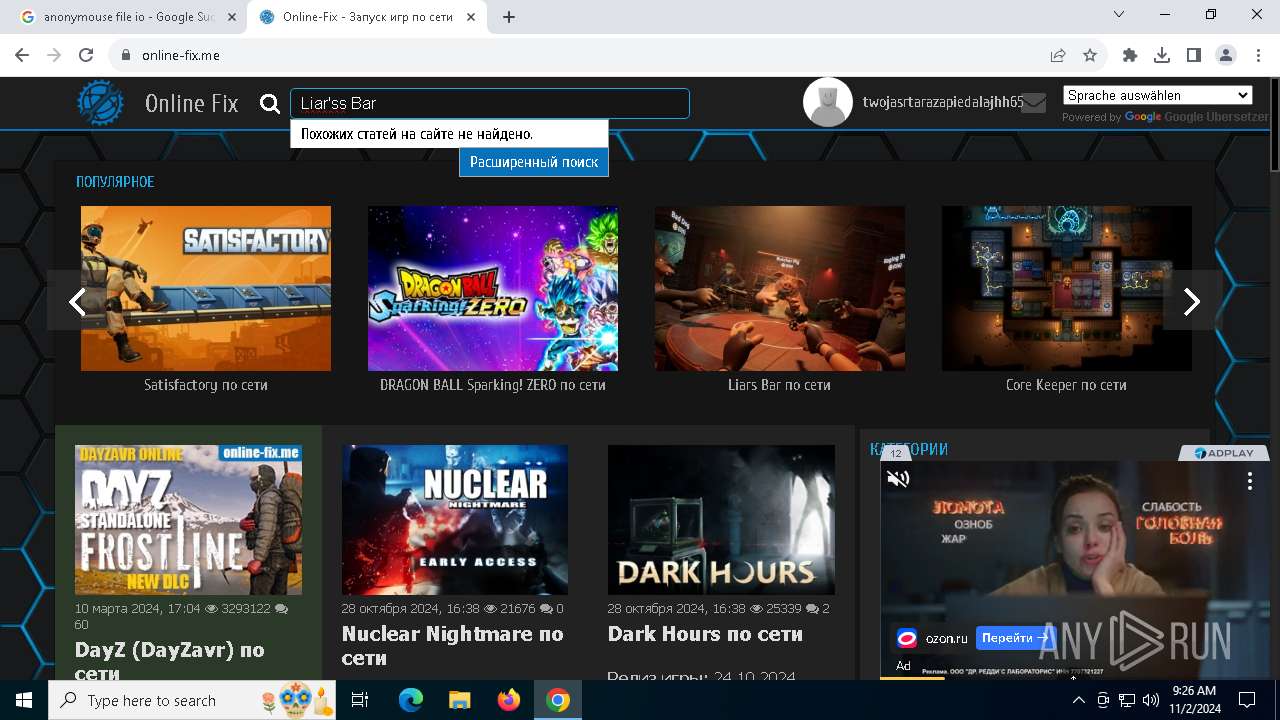Unmute the ad video
Screen dimensions: 1280x720
[898, 479]
